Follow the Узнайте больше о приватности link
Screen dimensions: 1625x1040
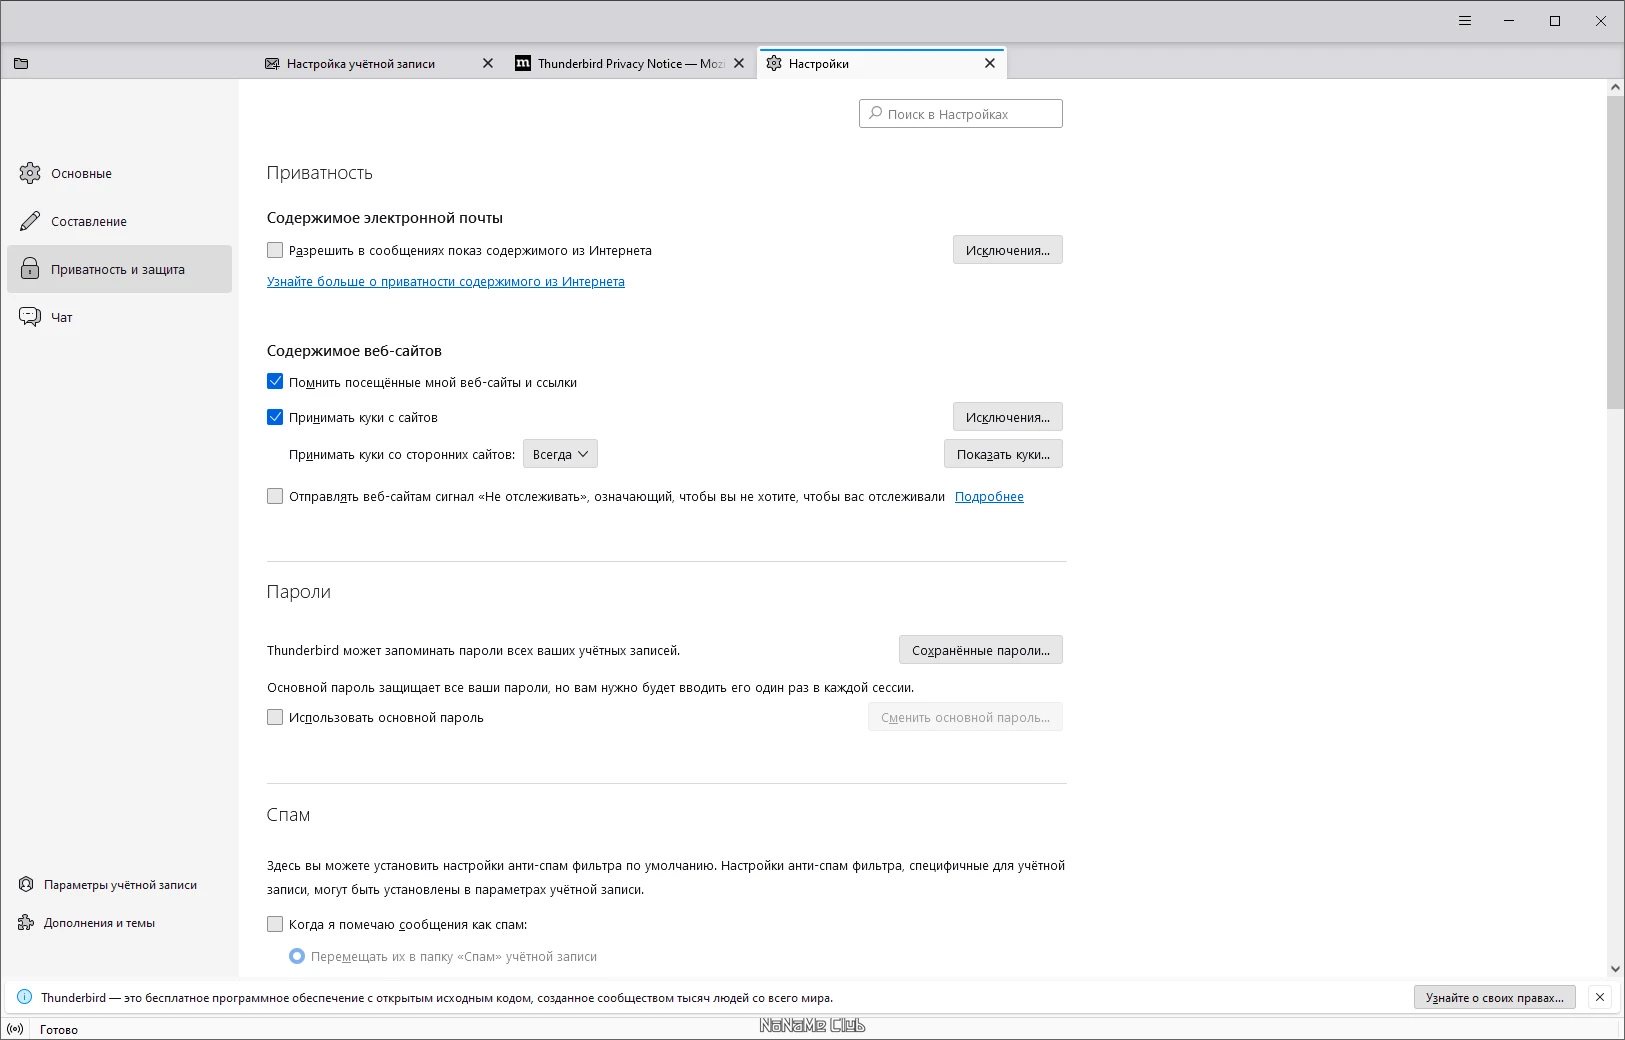click(x=446, y=282)
